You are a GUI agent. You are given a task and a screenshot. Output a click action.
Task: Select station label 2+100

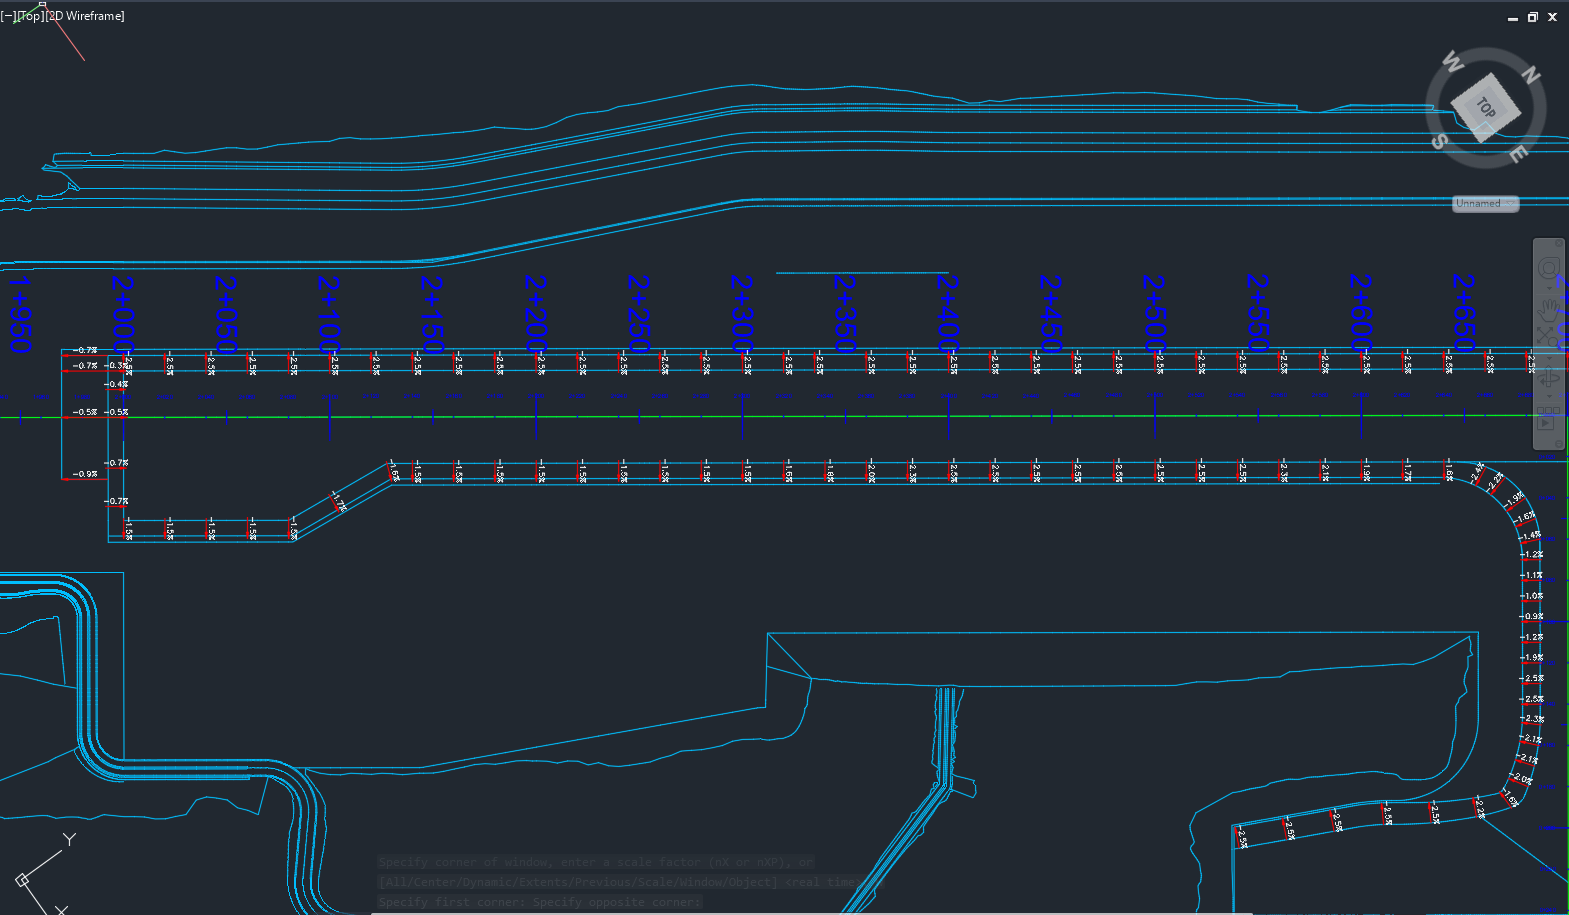[329, 314]
